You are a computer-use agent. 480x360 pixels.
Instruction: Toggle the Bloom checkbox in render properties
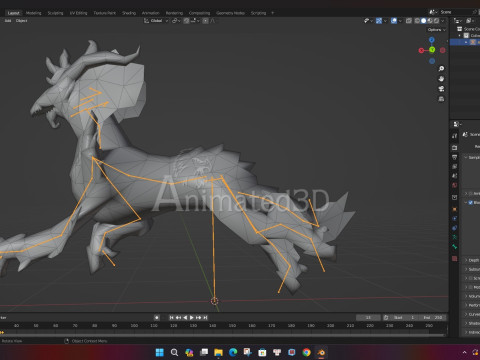(471, 202)
